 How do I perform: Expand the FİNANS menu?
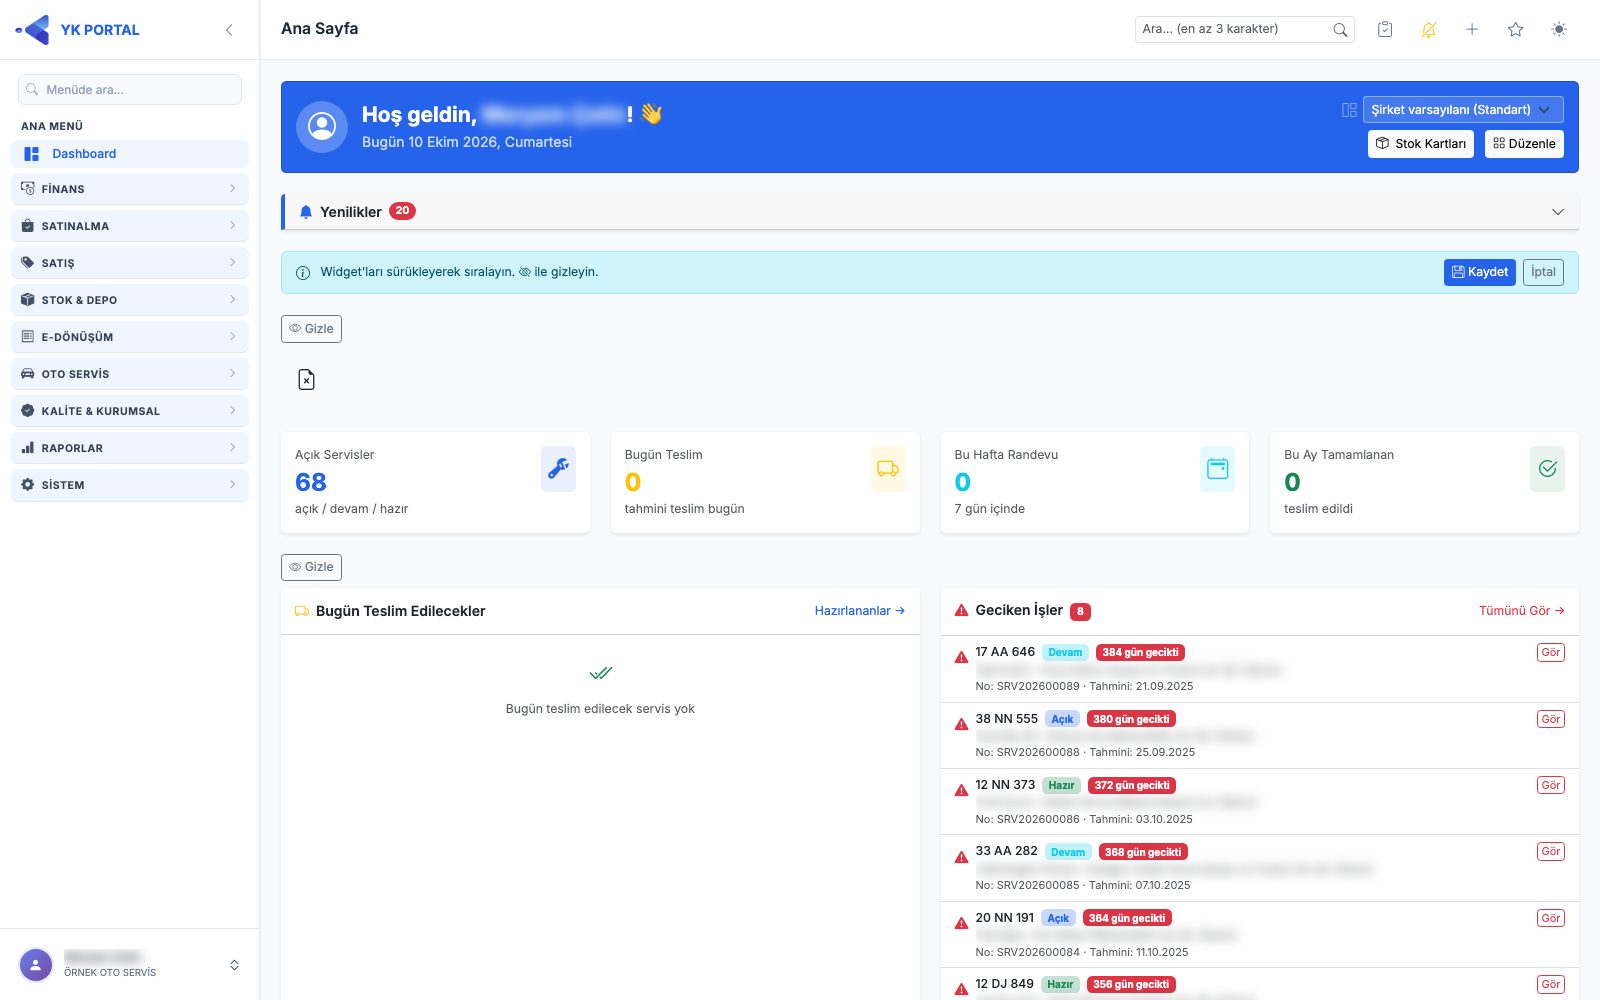point(130,189)
